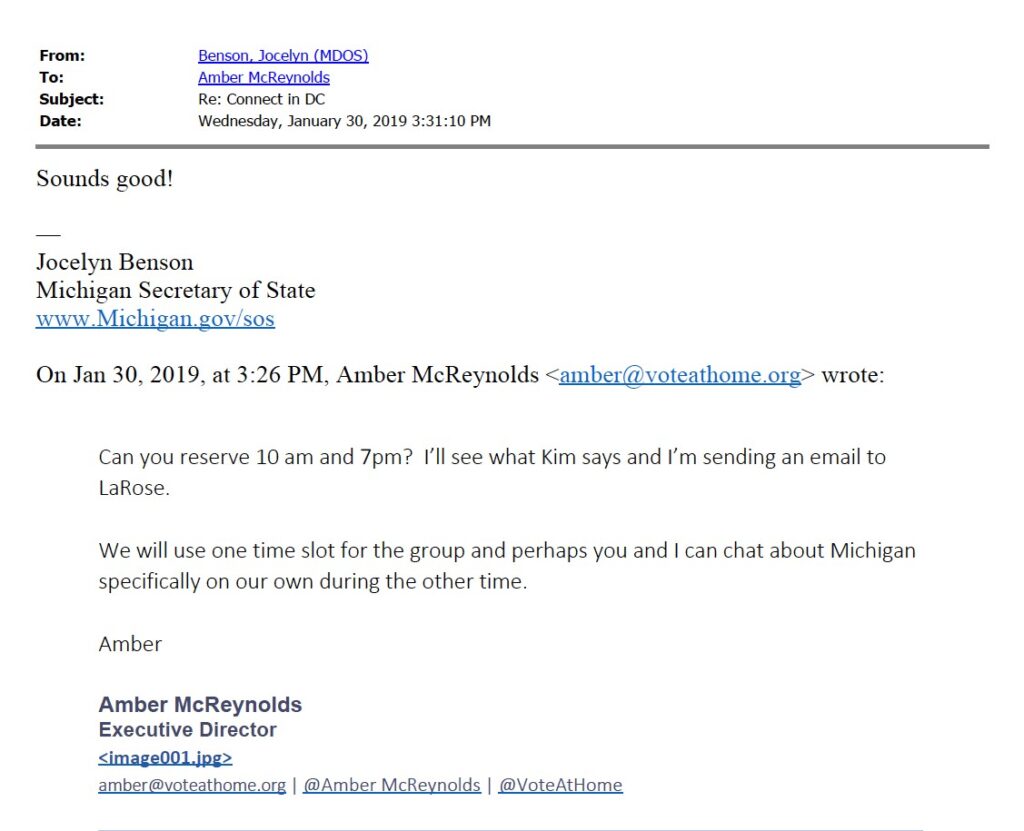The image size is (1024, 831).
Task: Open the @Amber McReynolds handle link
Action: point(391,785)
